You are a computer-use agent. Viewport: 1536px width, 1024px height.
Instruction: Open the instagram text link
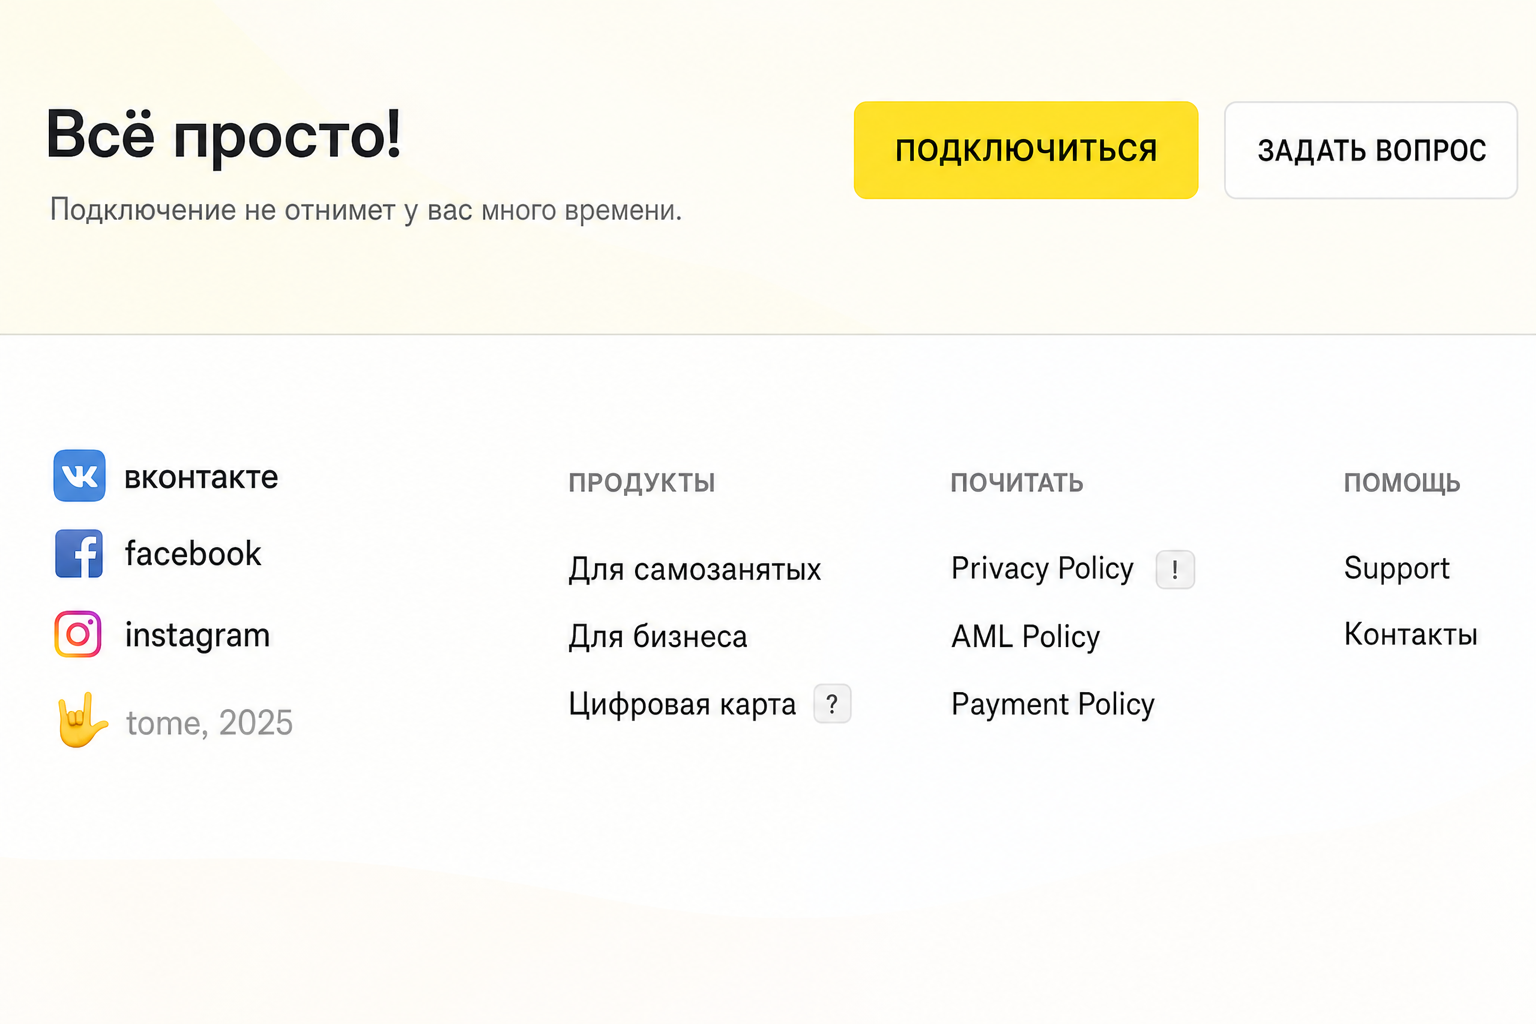point(197,635)
